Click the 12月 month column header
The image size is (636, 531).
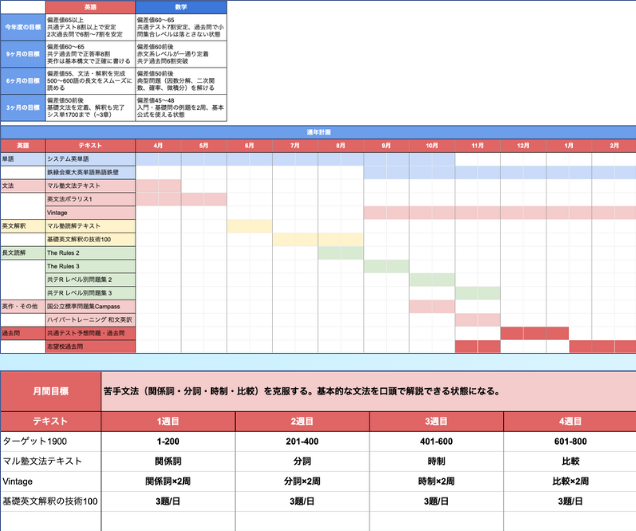pos(523,146)
